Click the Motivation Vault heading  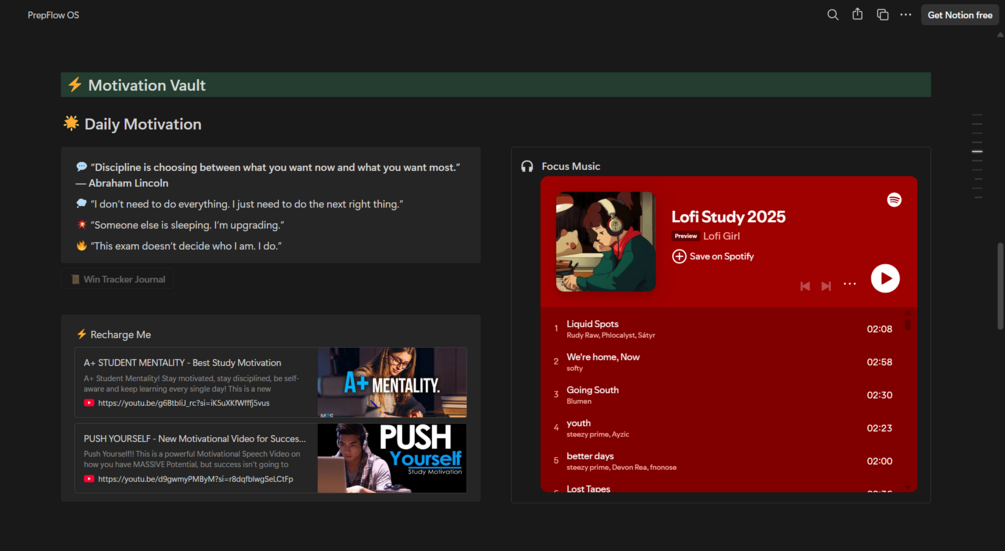[x=147, y=85]
